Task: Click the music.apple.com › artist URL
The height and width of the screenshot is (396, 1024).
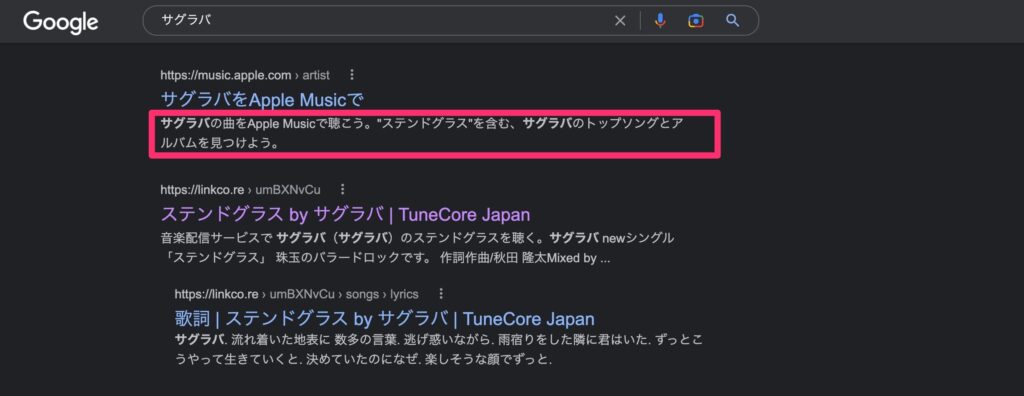Action: coord(245,74)
